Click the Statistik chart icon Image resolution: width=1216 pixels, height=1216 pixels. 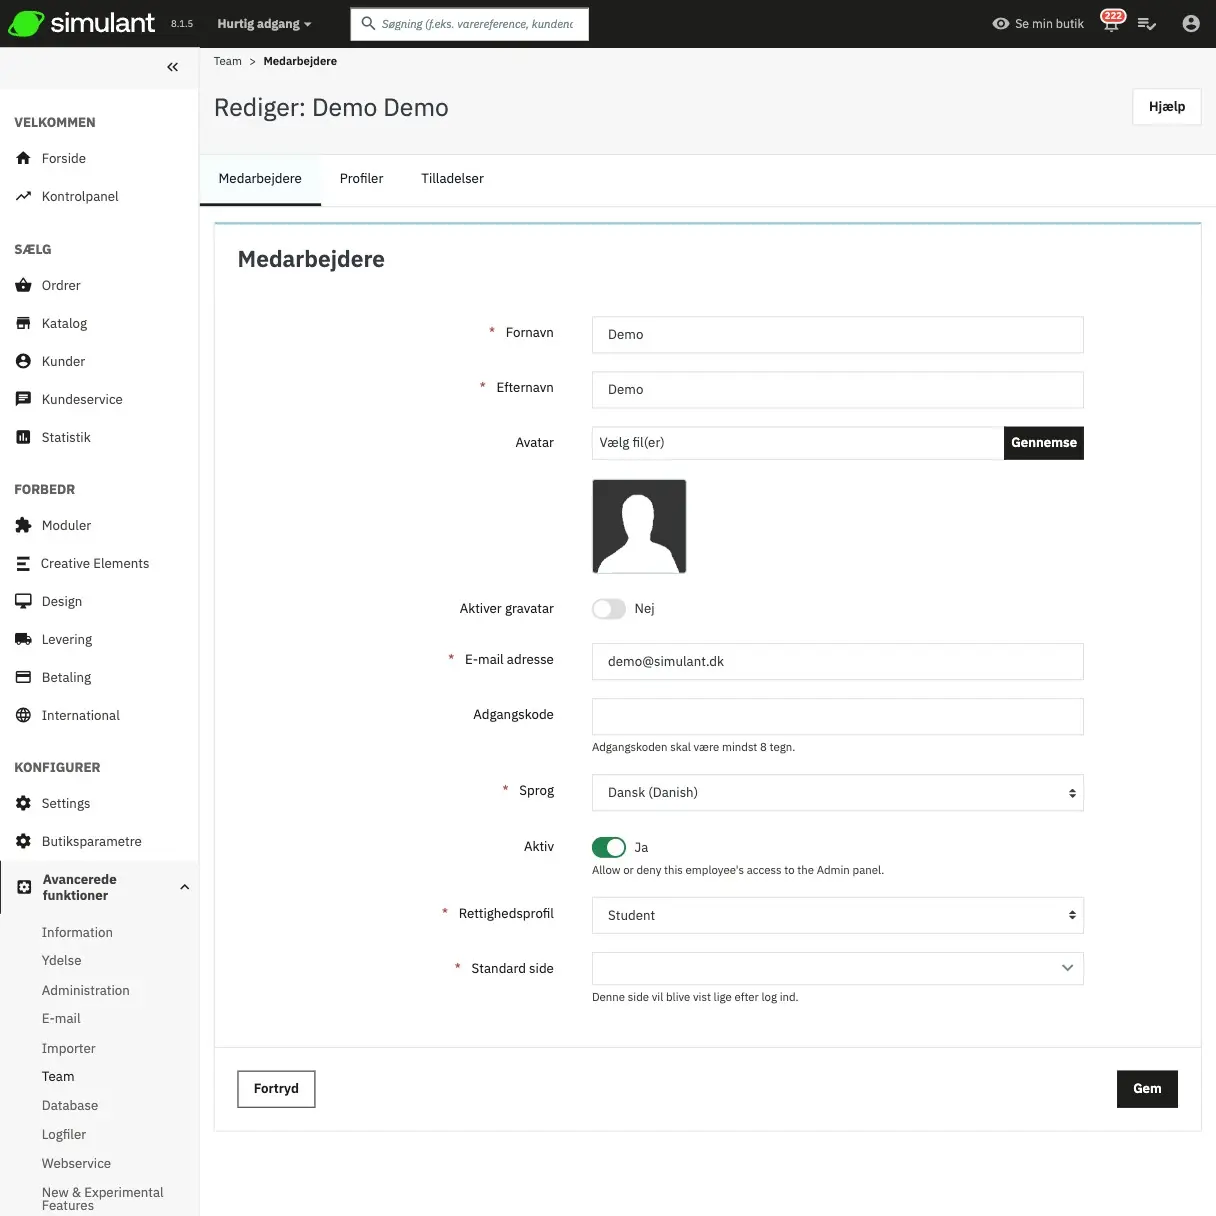[x=23, y=438]
